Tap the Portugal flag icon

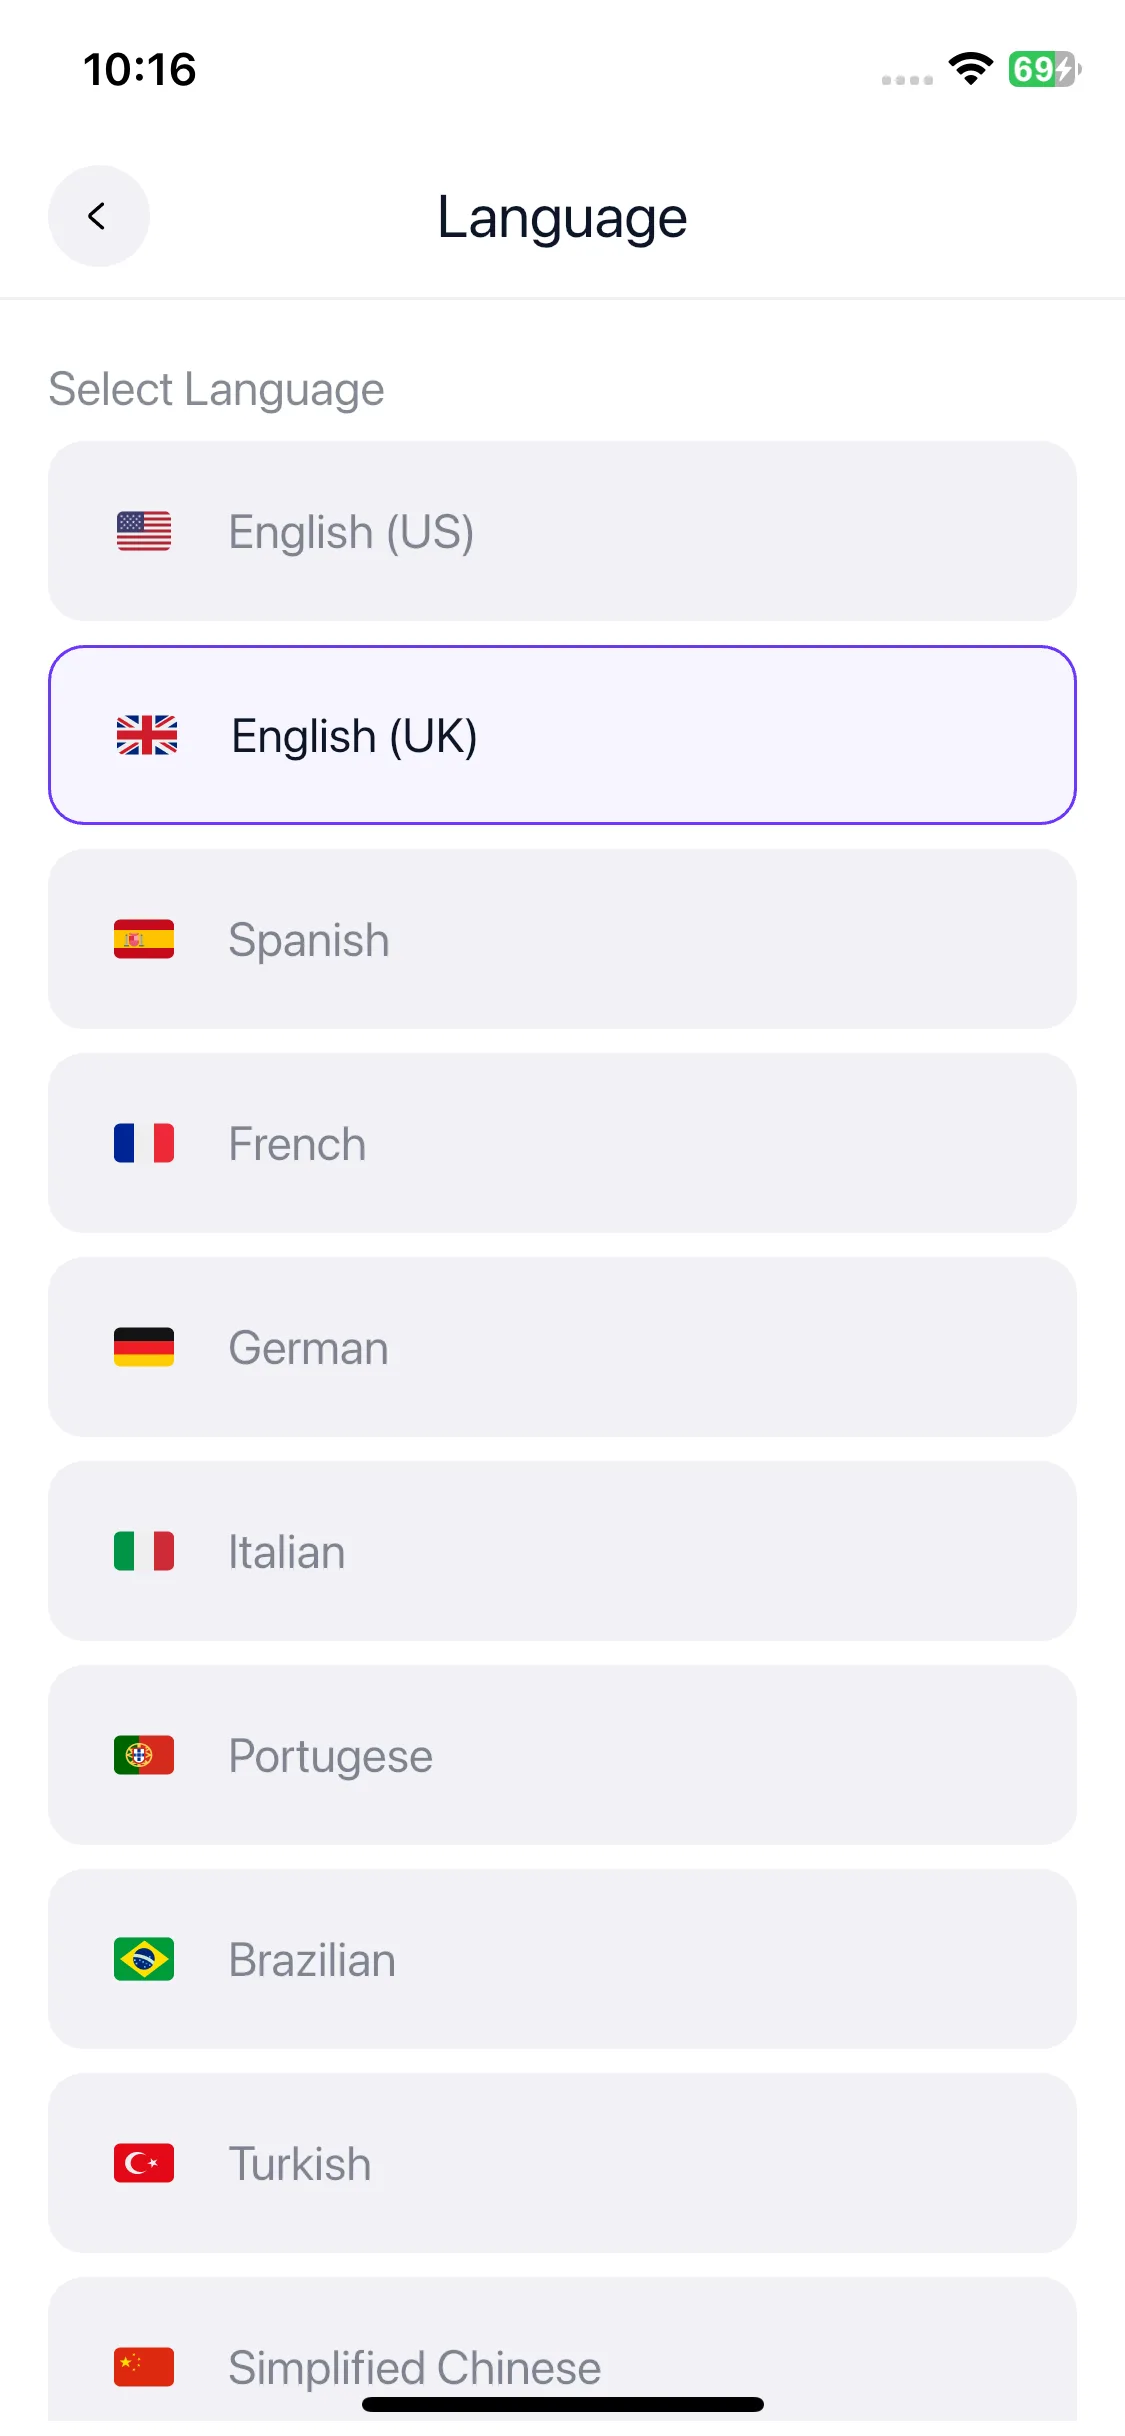click(144, 1755)
